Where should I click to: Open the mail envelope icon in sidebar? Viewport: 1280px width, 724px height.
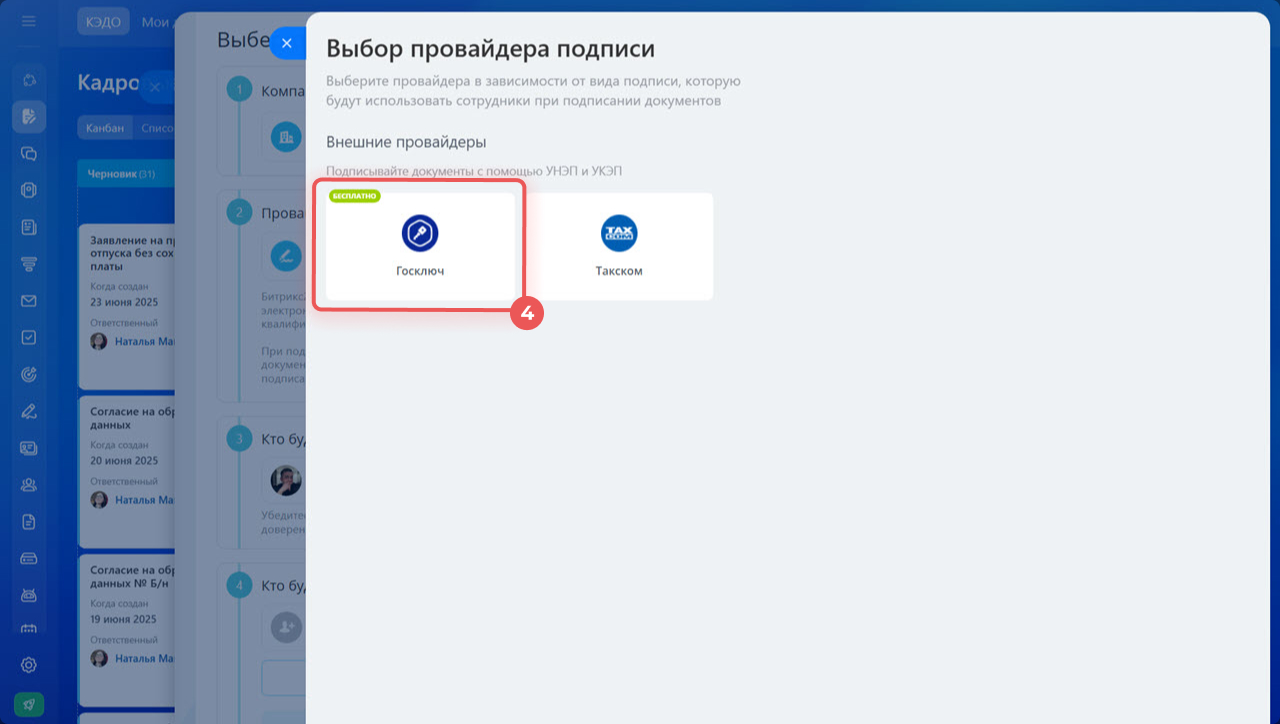click(29, 301)
